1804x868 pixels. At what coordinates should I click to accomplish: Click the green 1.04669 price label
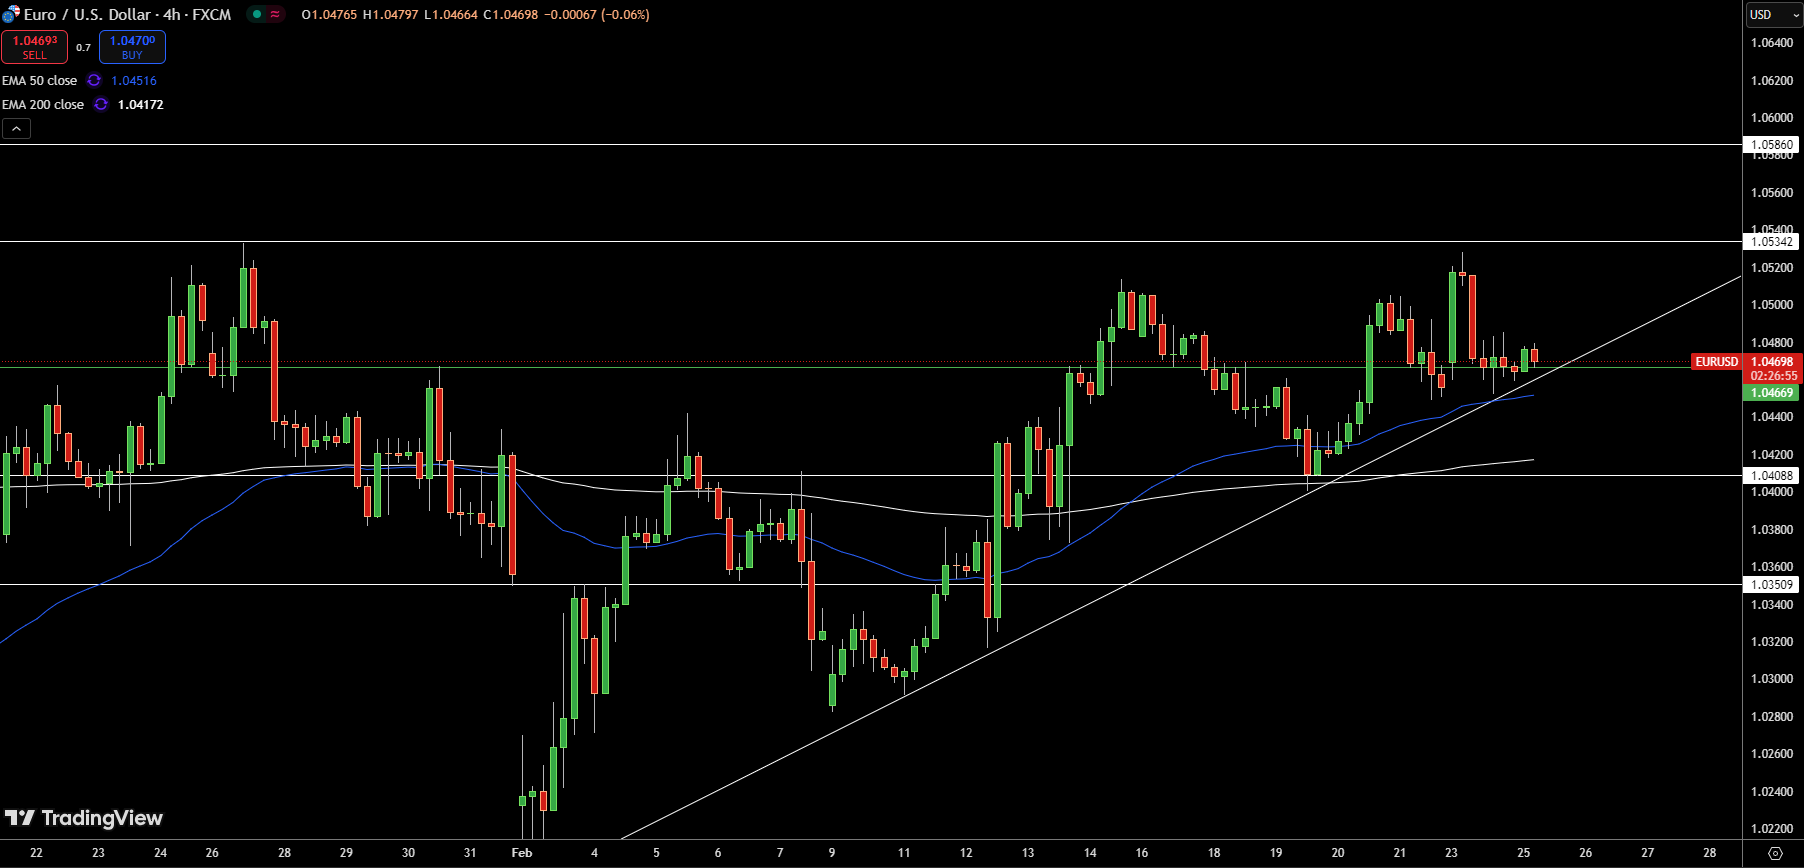click(x=1772, y=393)
